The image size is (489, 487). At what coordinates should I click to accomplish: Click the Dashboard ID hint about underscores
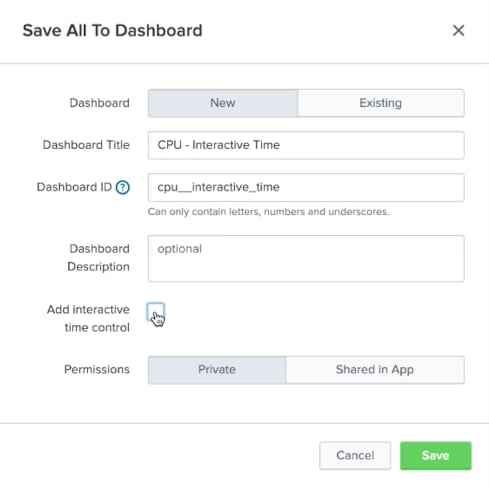coord(268,212)
